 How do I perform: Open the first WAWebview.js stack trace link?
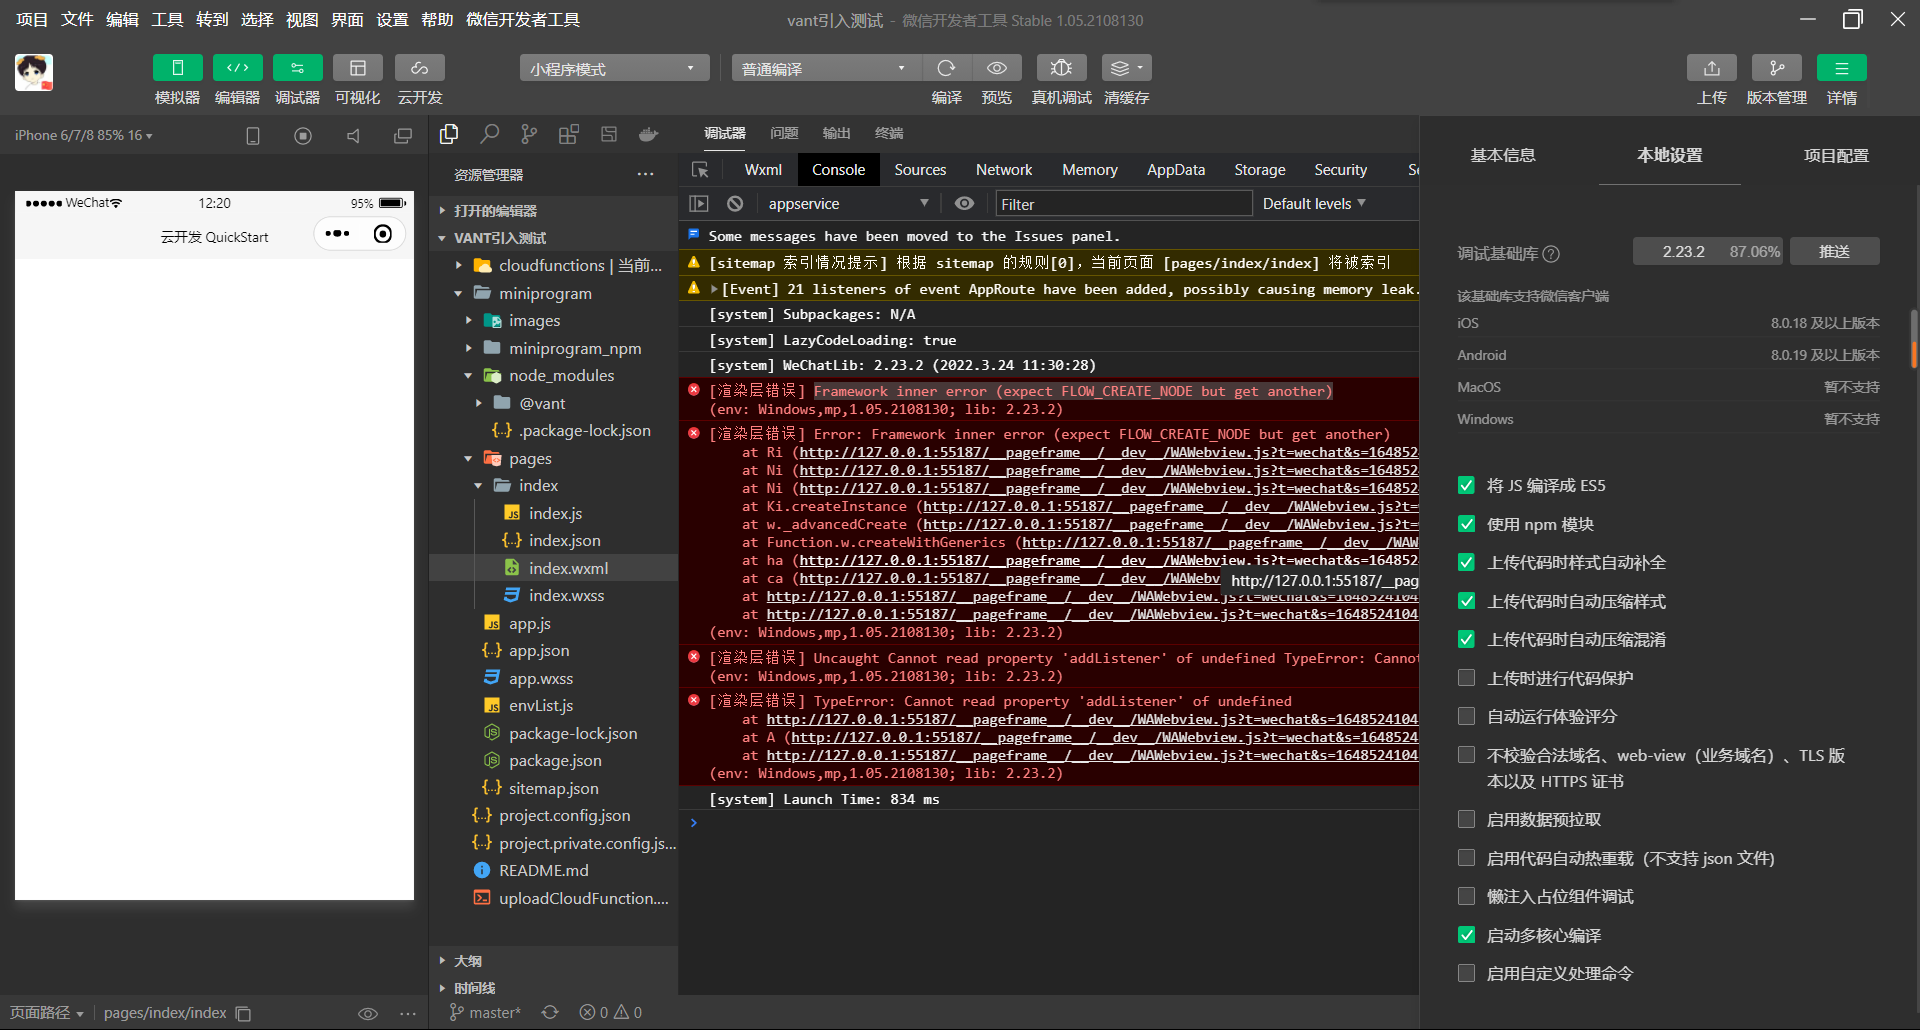click(1108, 453)
